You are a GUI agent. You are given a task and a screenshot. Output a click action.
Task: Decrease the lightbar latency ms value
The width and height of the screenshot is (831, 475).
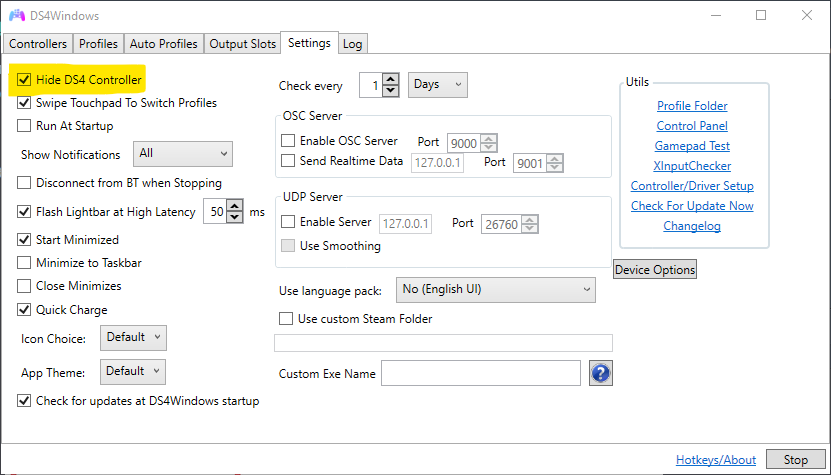pos(235,217)
